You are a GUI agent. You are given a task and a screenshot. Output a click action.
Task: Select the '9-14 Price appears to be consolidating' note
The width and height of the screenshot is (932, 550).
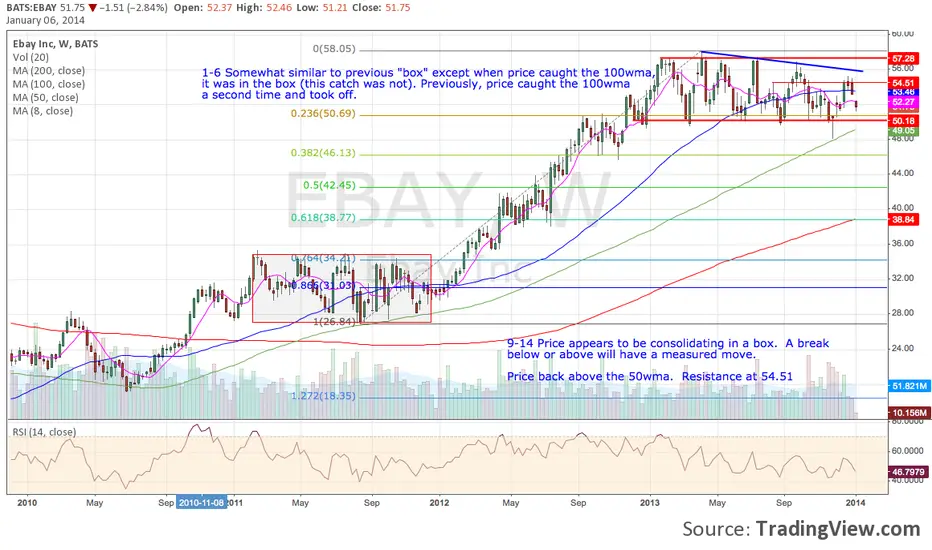[667, 349]
